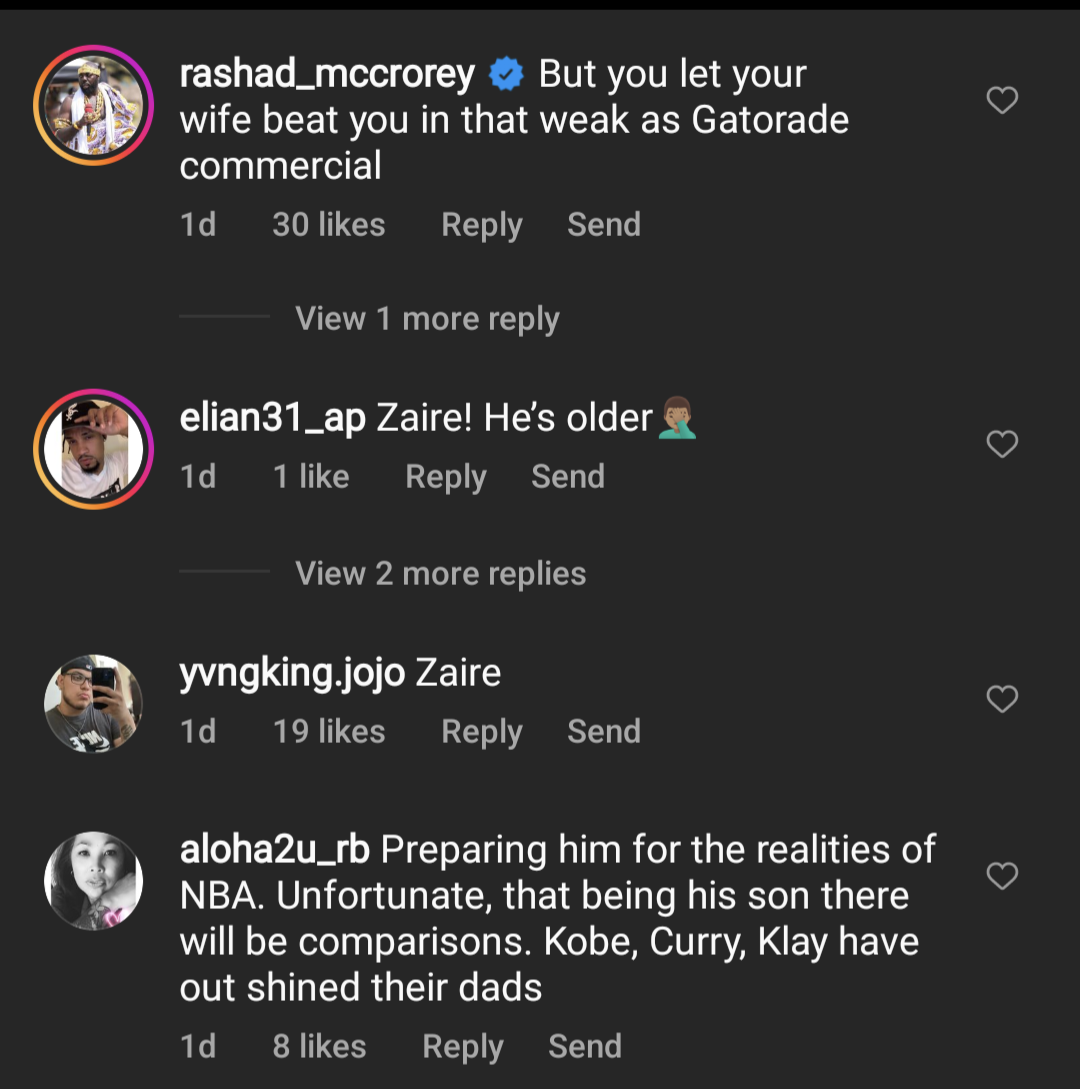1080x1089 pixels.
Task: Reply to aloha2u_rb's comment
Action: pyautogui.click(x=462, y=1046)
